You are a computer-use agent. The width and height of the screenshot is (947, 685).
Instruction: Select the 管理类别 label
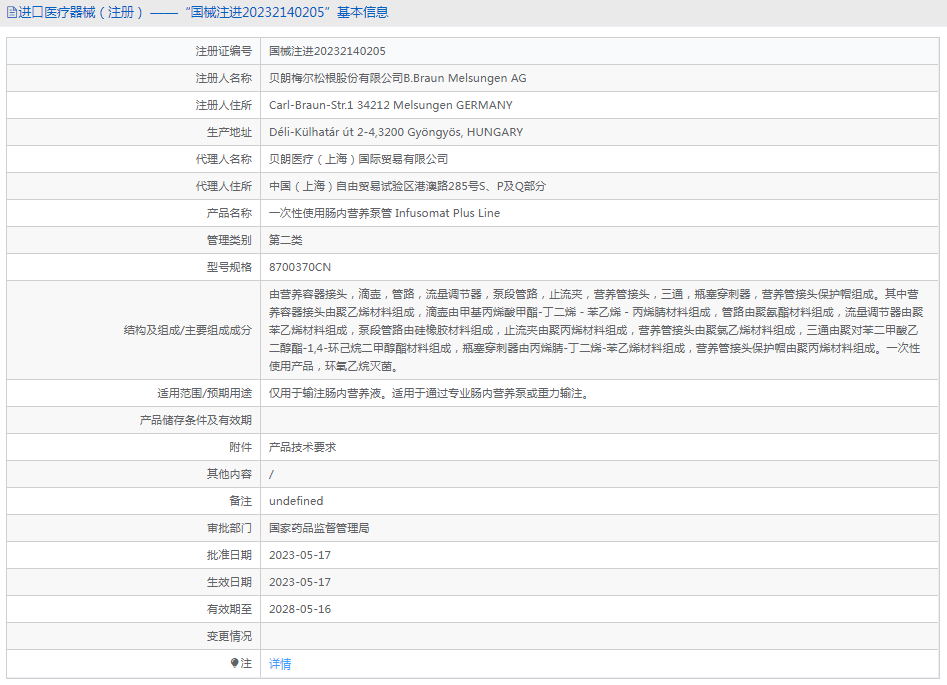tap(229, 240)
